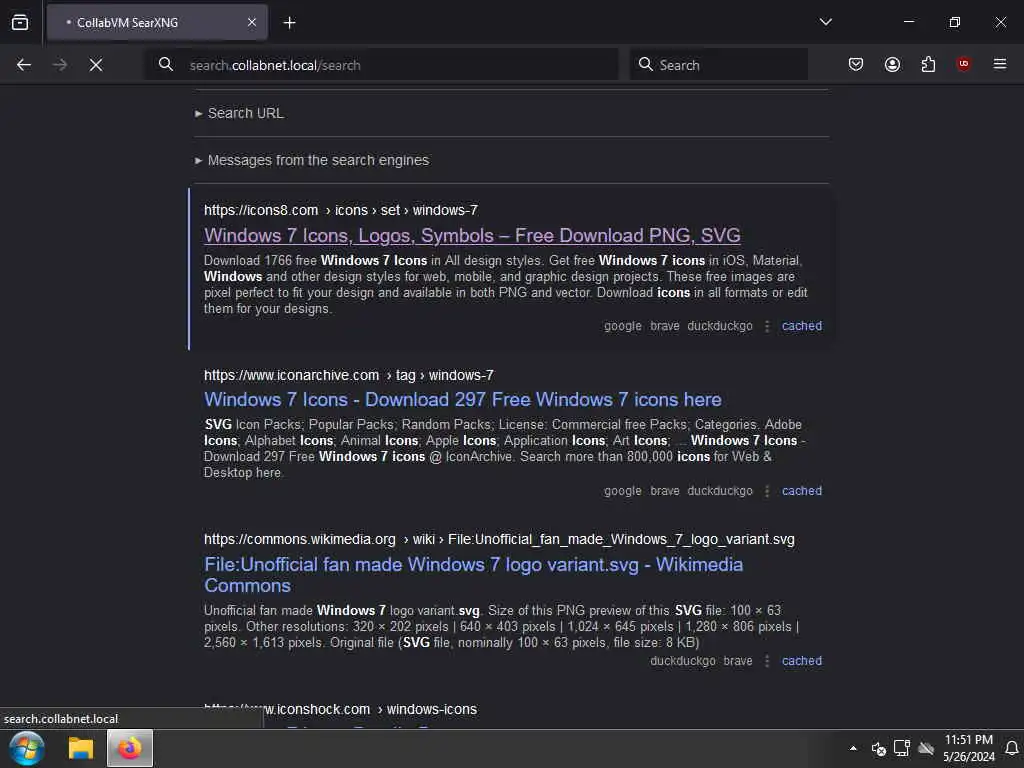Open cached version of Wikimedia result

point(802,661)
